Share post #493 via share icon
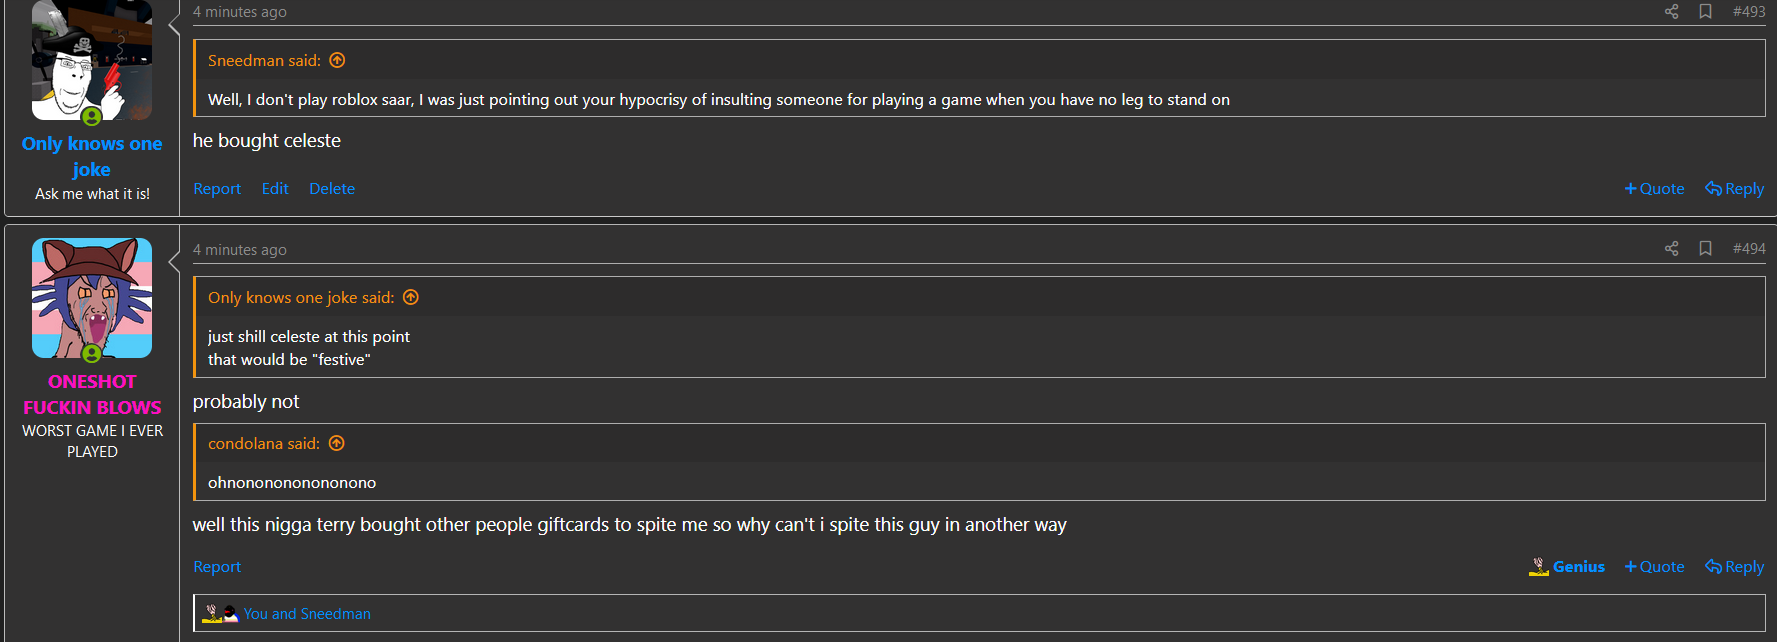Screen dimensions: 1777x642 tap(1671, 11)
